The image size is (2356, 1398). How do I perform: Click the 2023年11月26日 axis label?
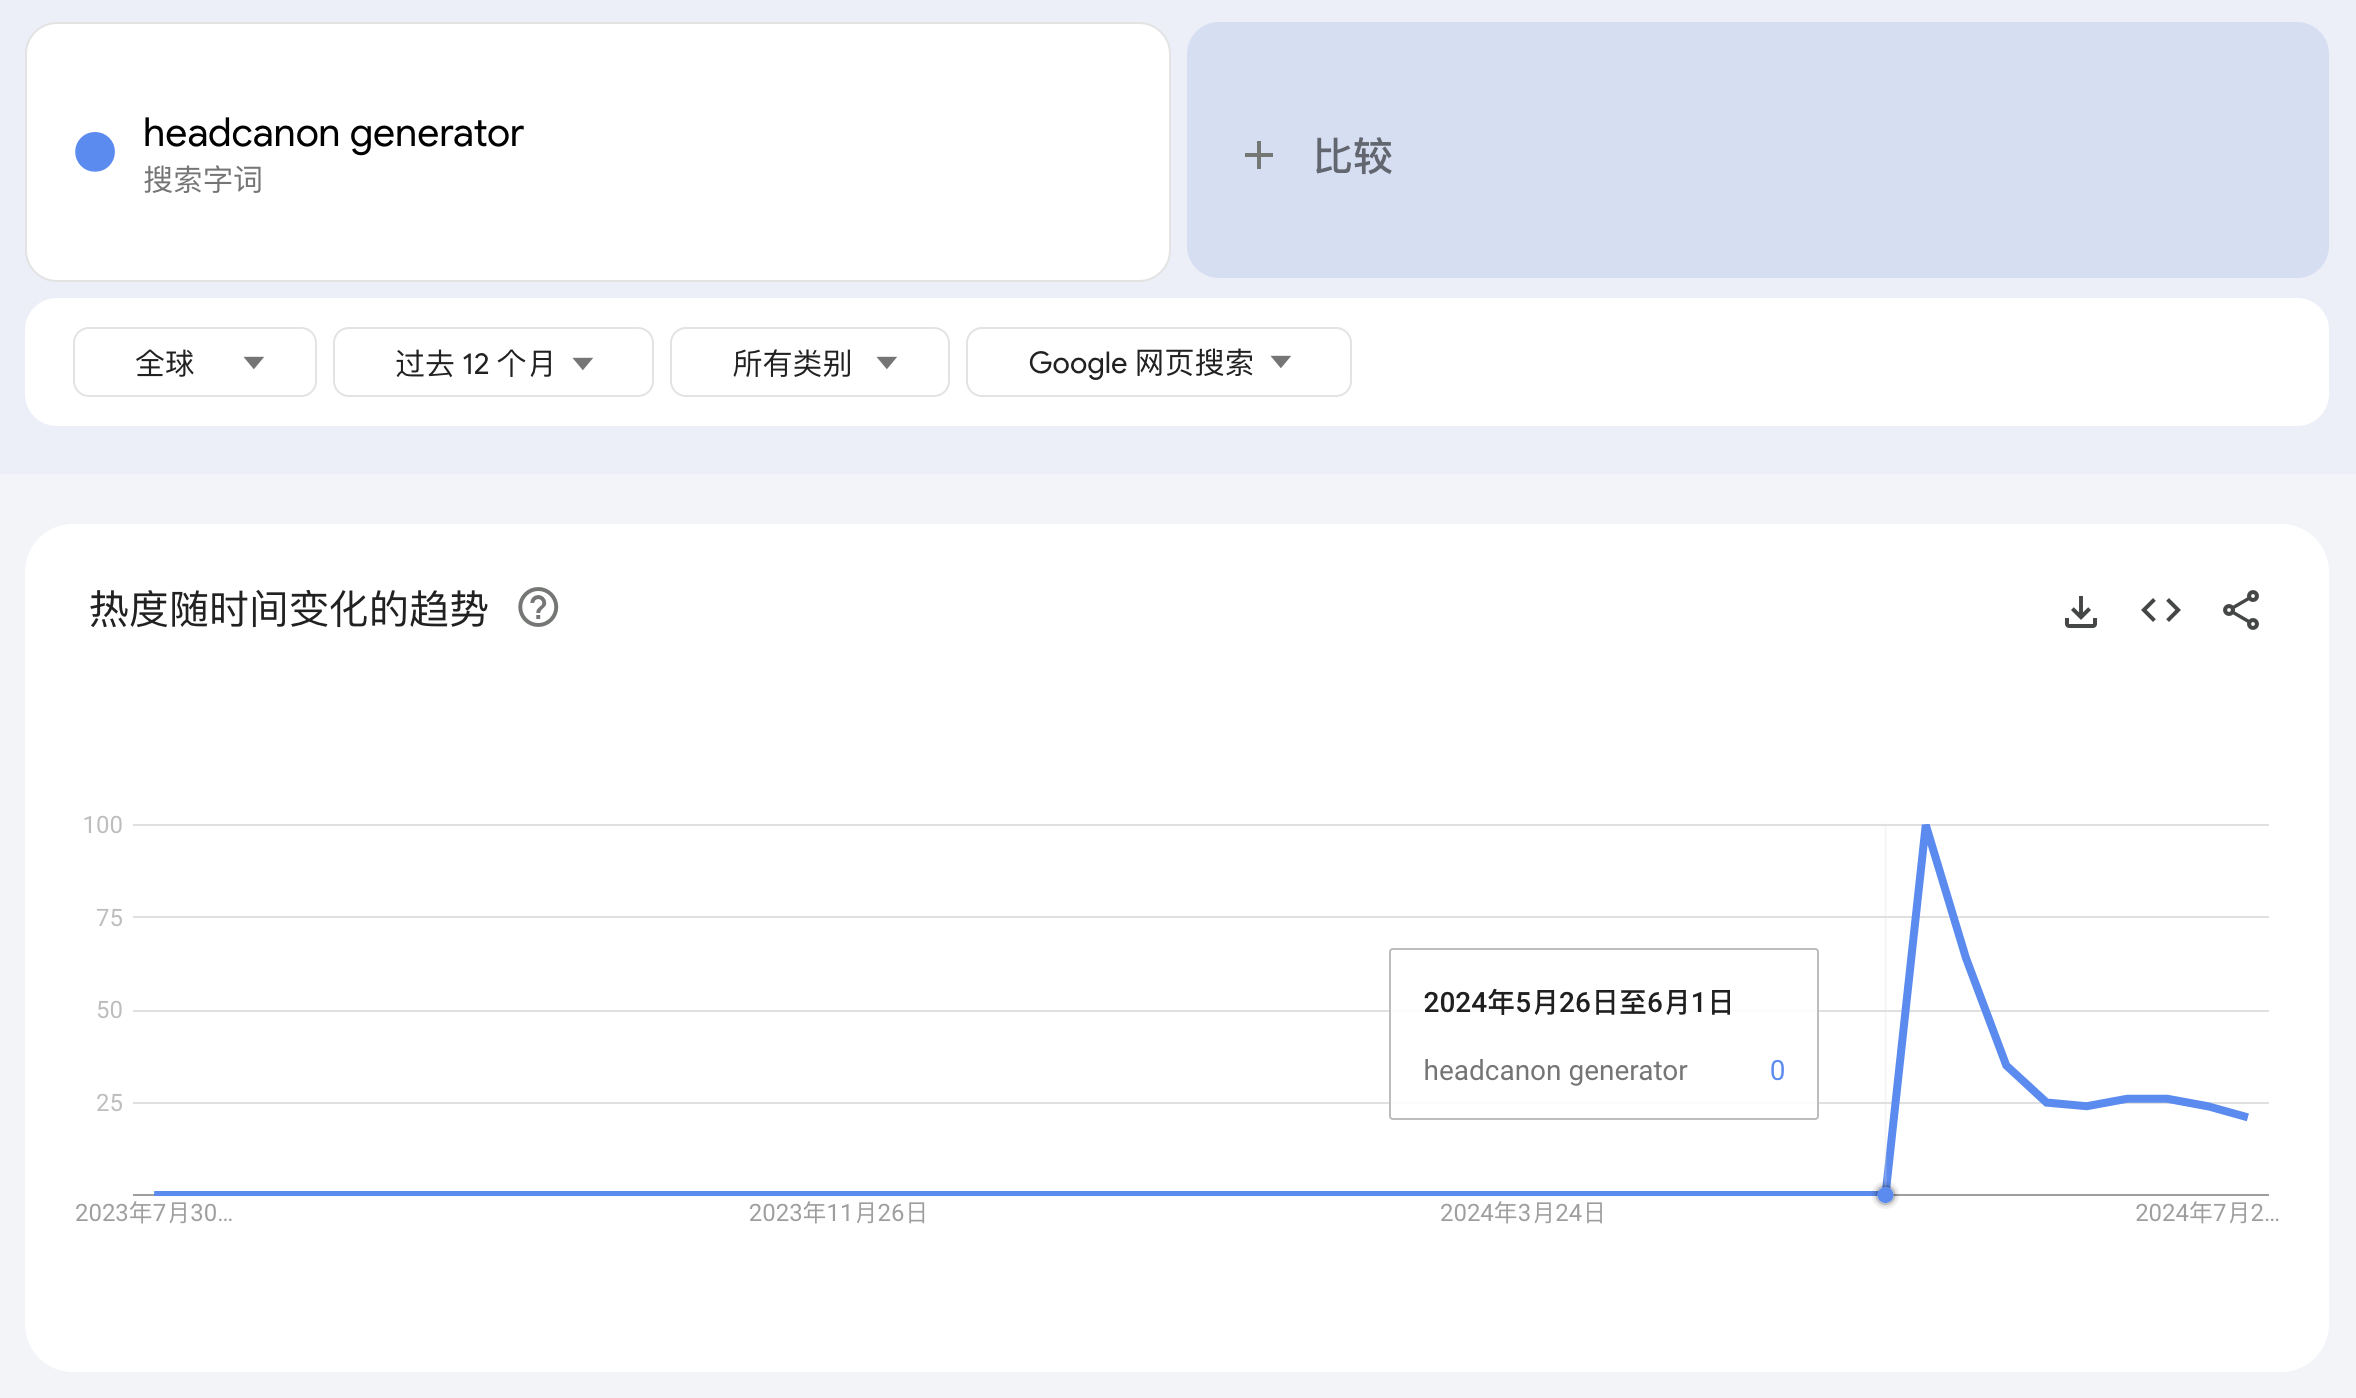pyautogui.click(x=838, y=1213)
